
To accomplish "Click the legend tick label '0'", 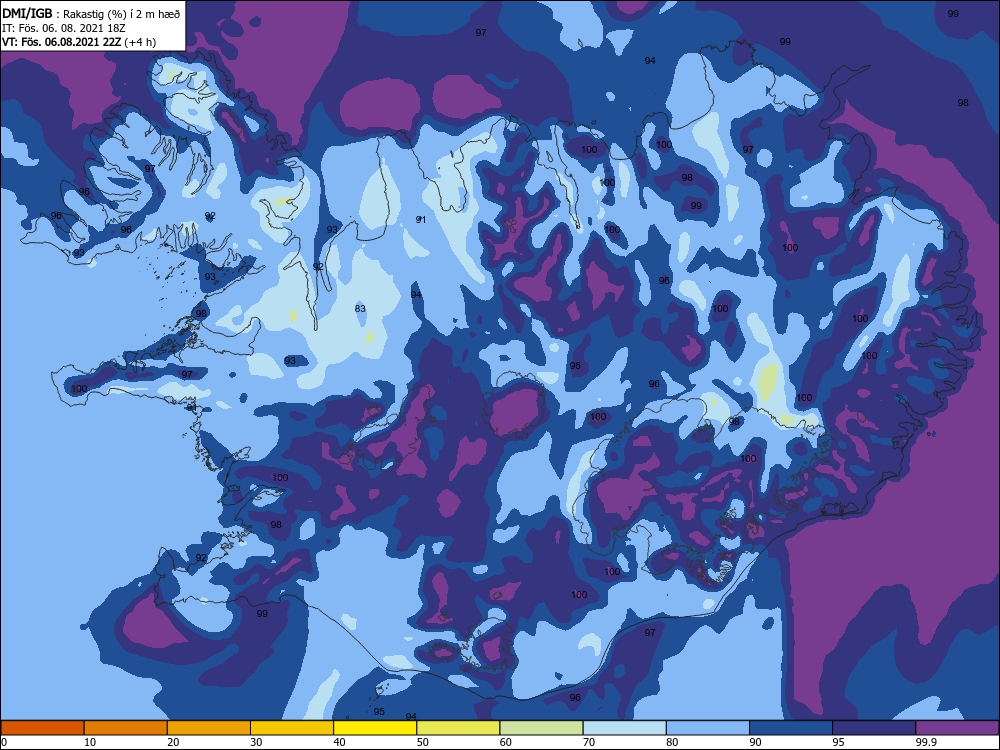I will pyautogui.click(x=4, y=742).
